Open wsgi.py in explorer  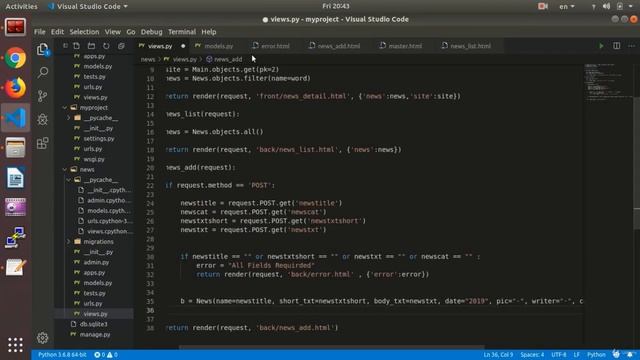[94, 159]
